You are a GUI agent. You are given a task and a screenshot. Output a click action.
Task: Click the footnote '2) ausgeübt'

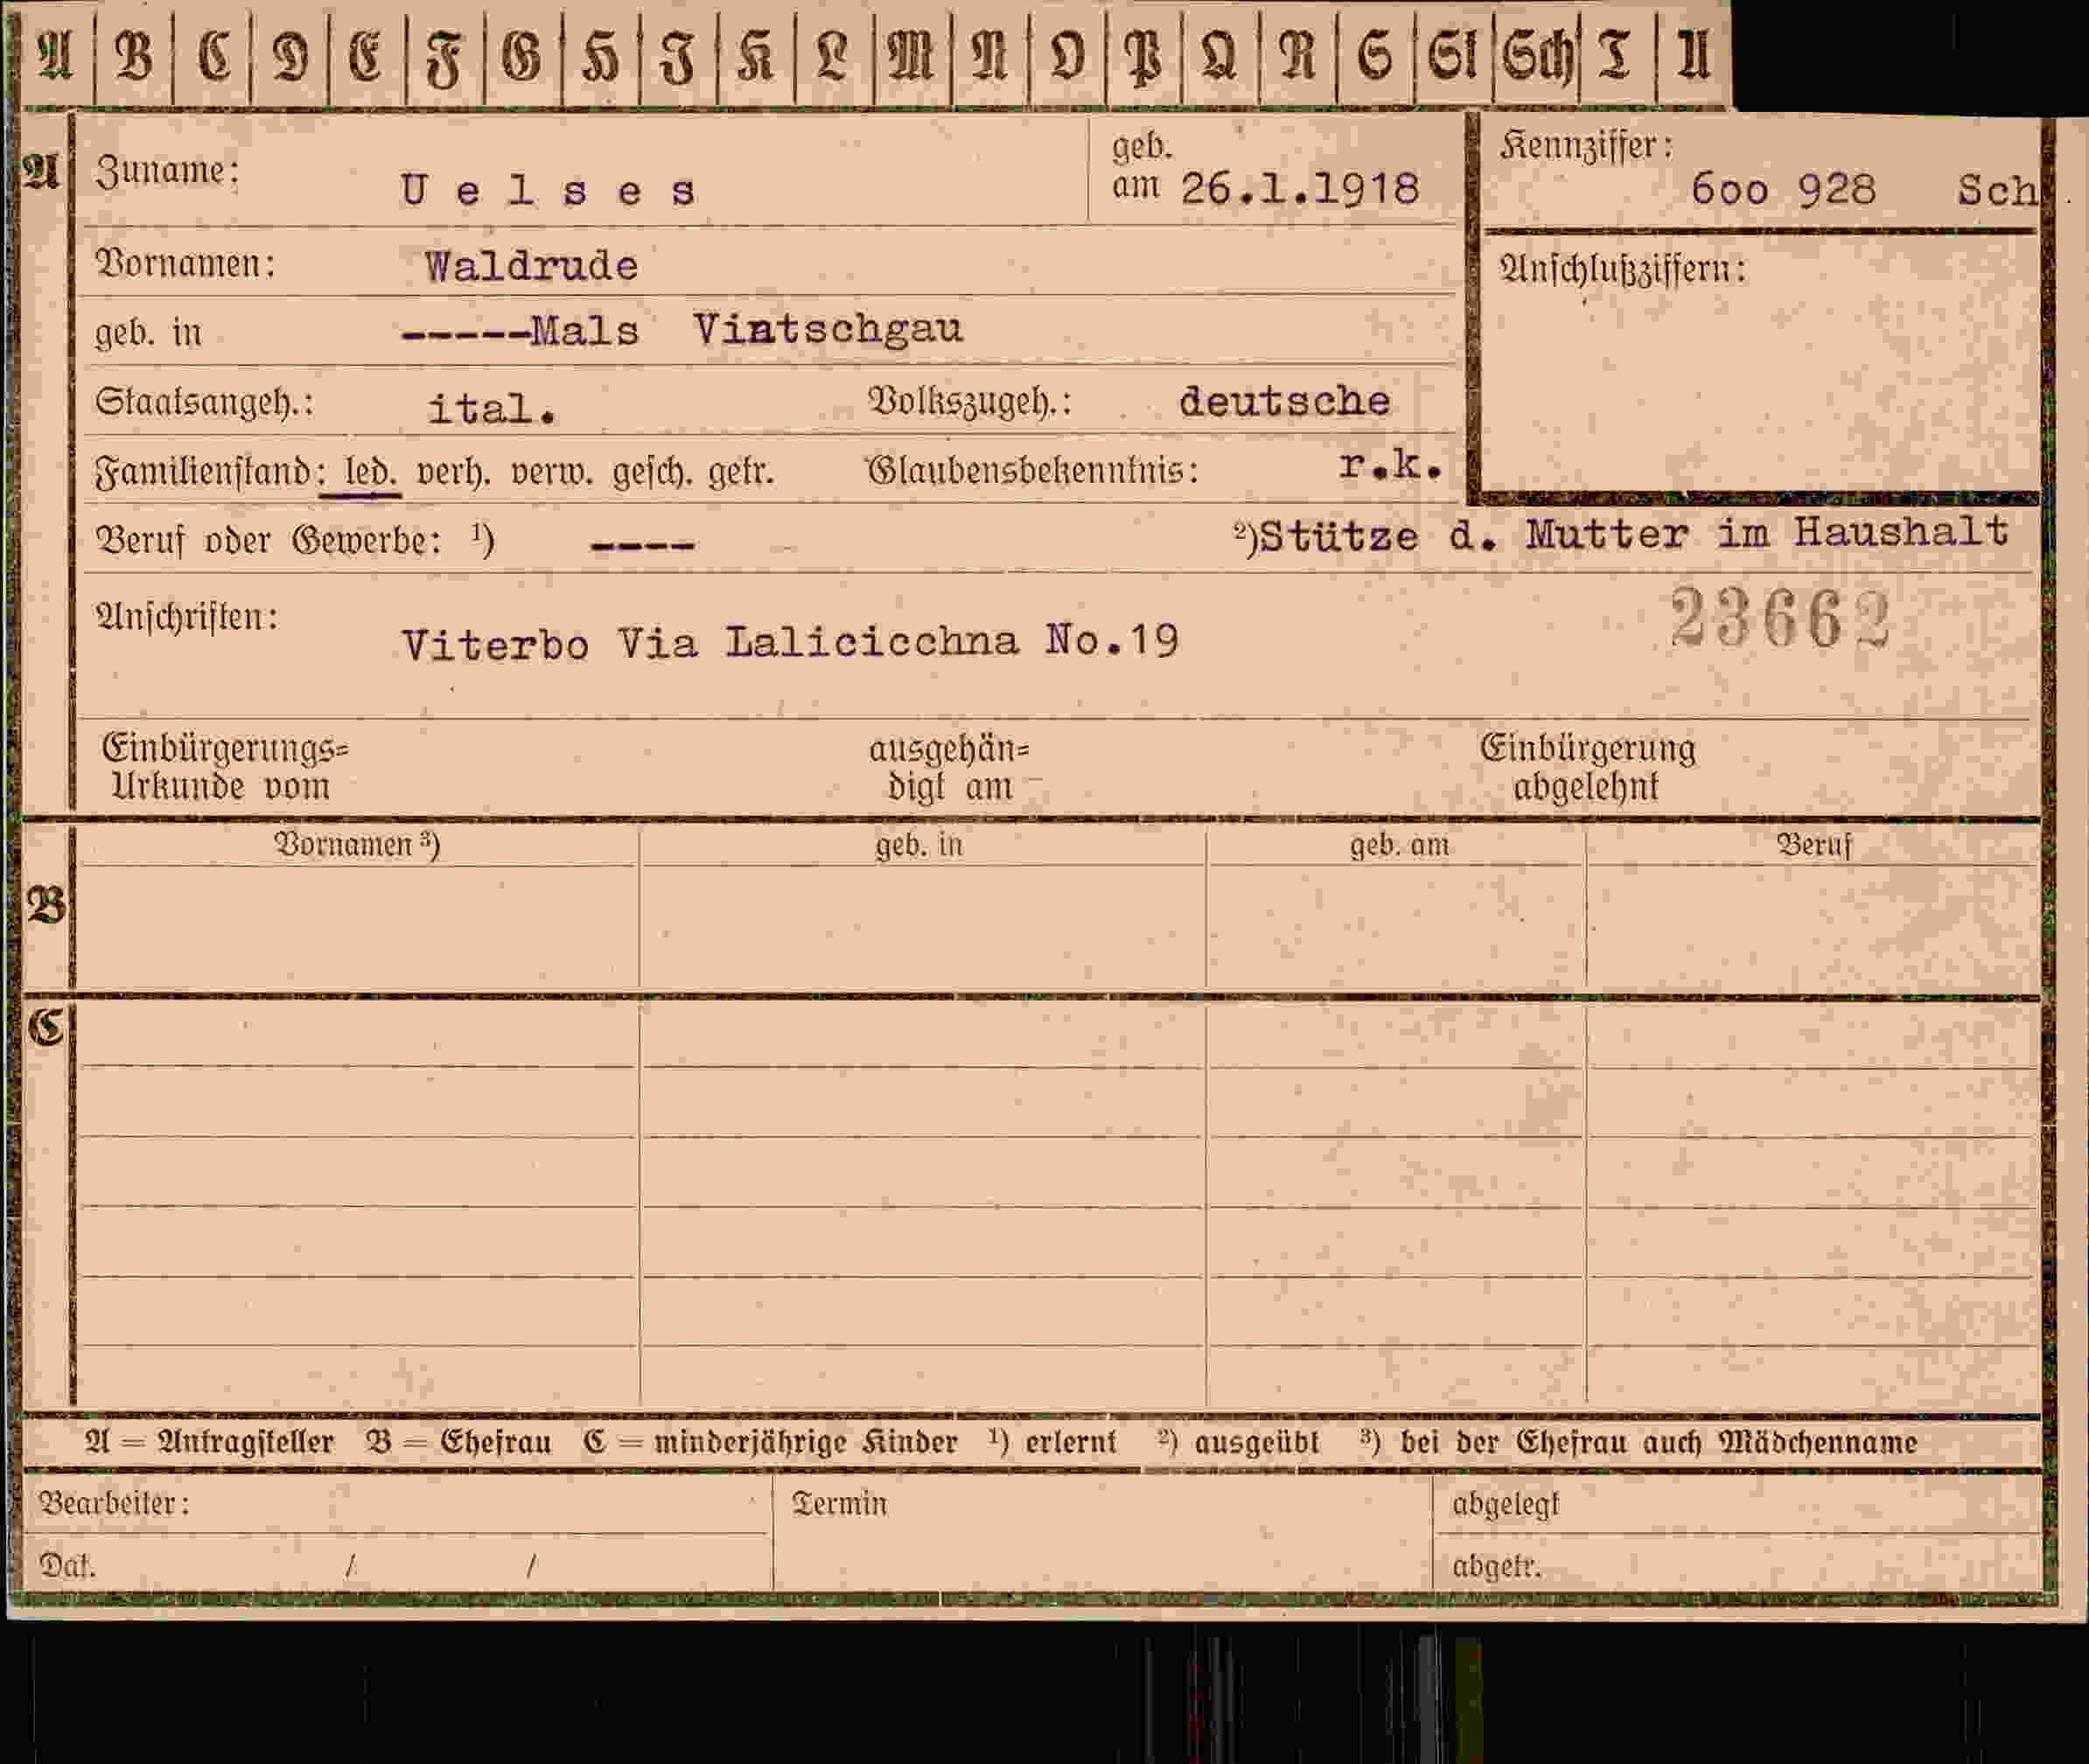tap(1238, 1443)
